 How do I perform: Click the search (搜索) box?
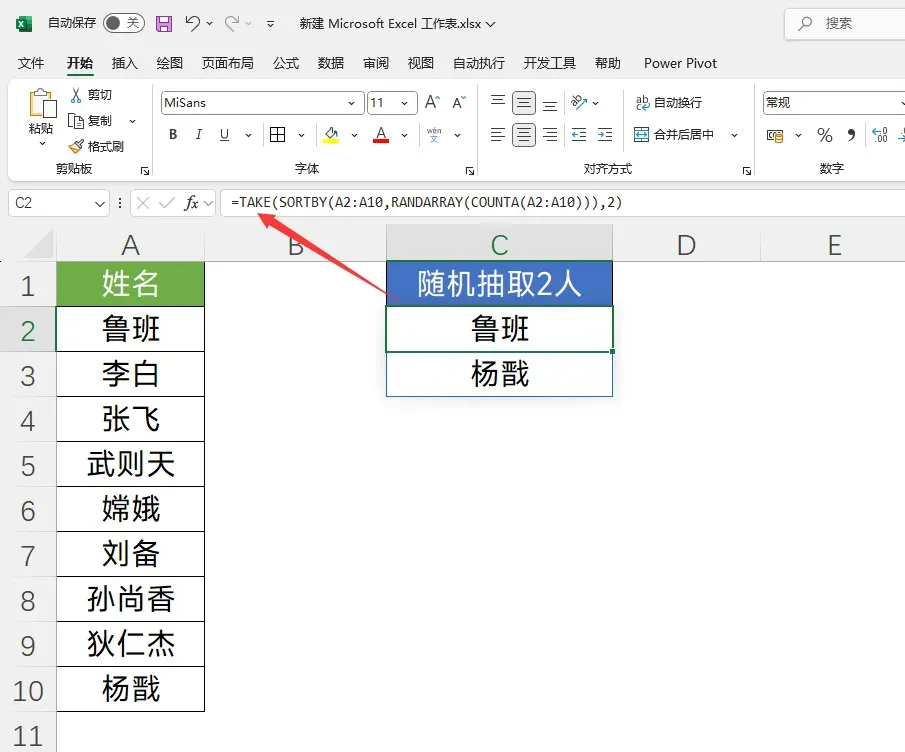click(845, 24)
